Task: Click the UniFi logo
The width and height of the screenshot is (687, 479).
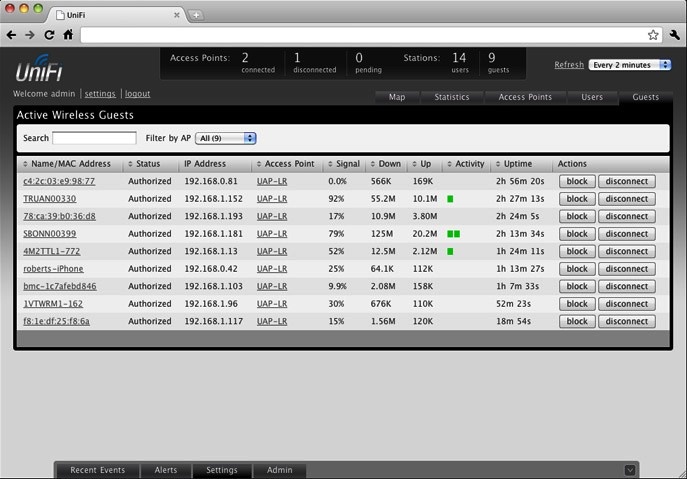Action: coord(39,68)
